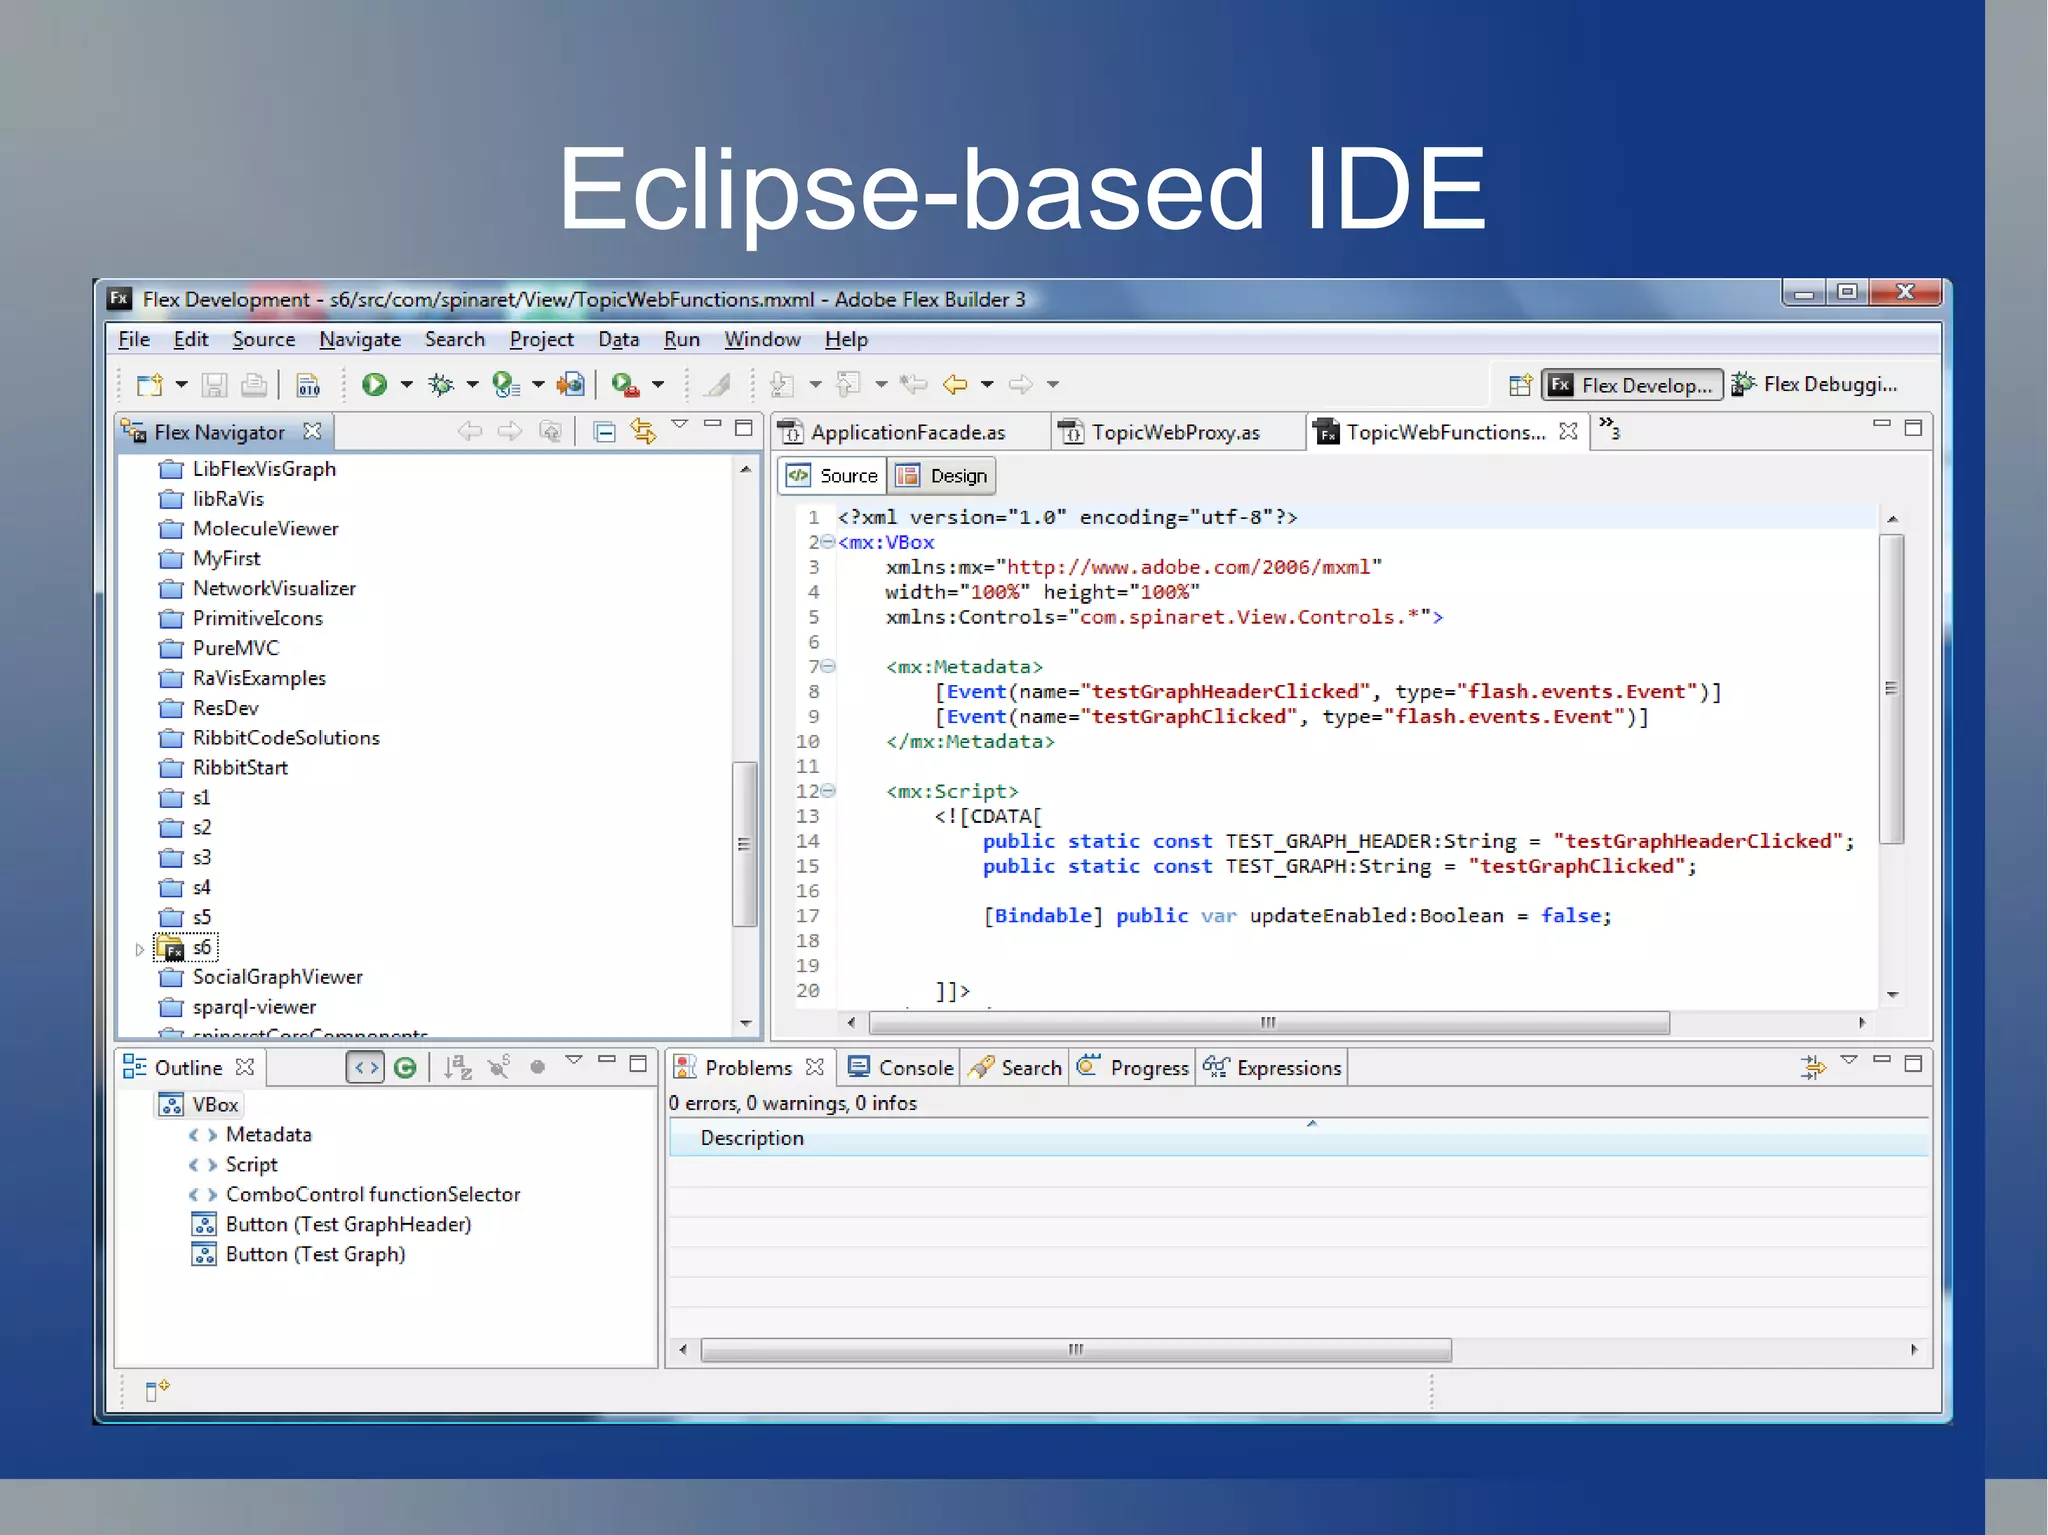Open the Profile dropdown arrow
This screenshot has height=1535, width=2048.
[538, 384]
